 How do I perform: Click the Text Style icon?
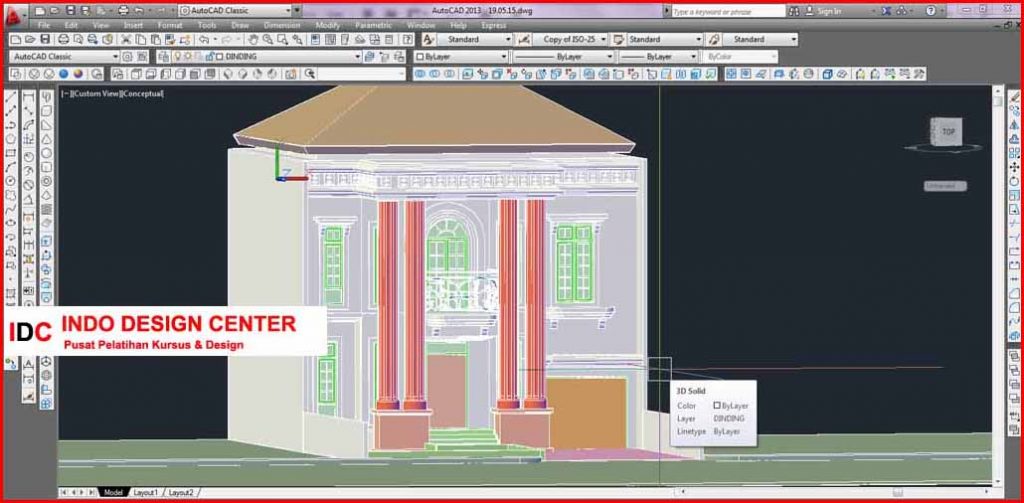(428, 39)
